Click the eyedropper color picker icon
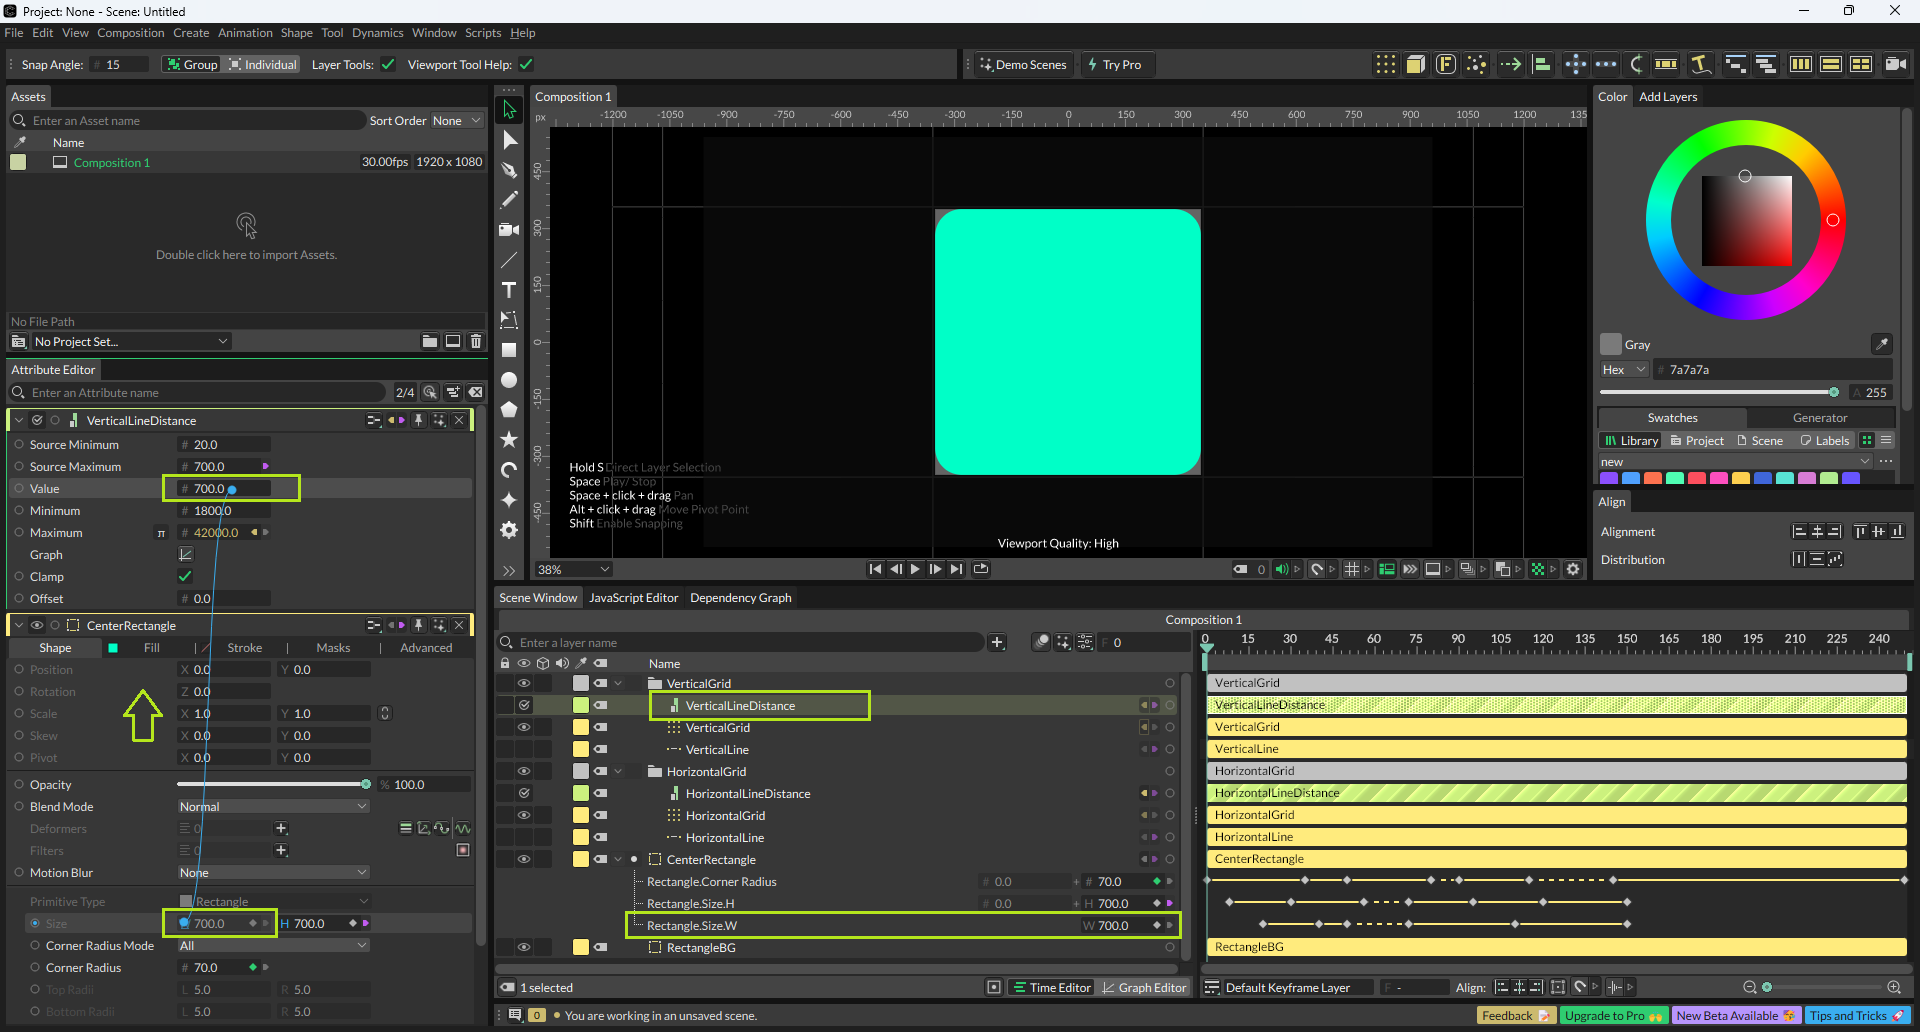Viewport: 1920px width, 1032px height. [x=1881, y=344]
